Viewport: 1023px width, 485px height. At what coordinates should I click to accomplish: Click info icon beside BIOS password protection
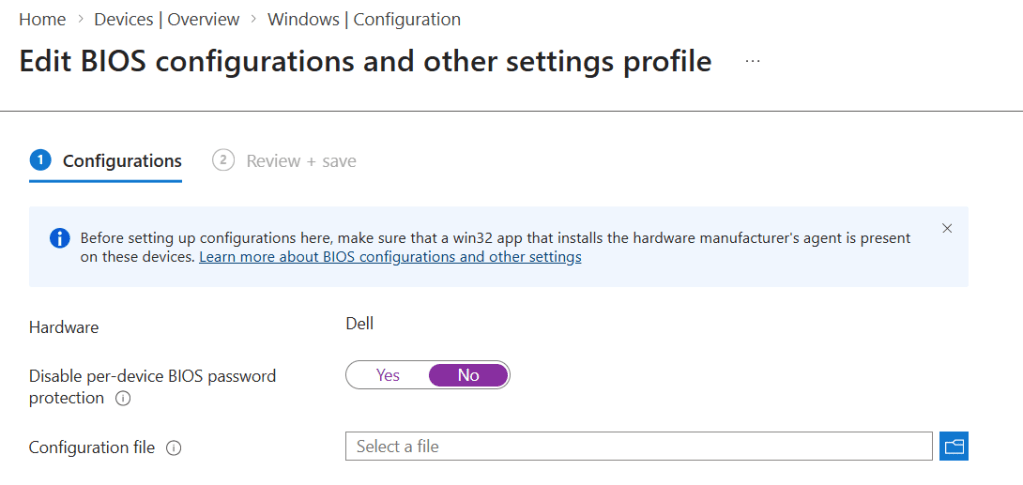123,399
